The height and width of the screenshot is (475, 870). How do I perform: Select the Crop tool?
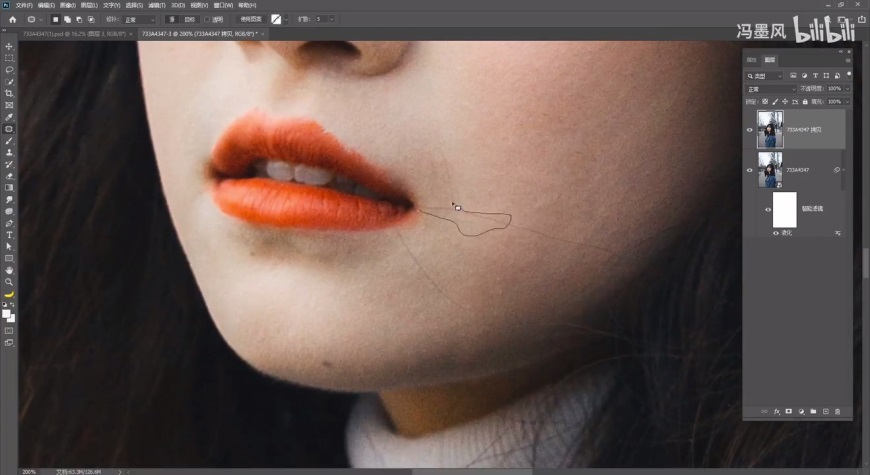coord(9,93)
